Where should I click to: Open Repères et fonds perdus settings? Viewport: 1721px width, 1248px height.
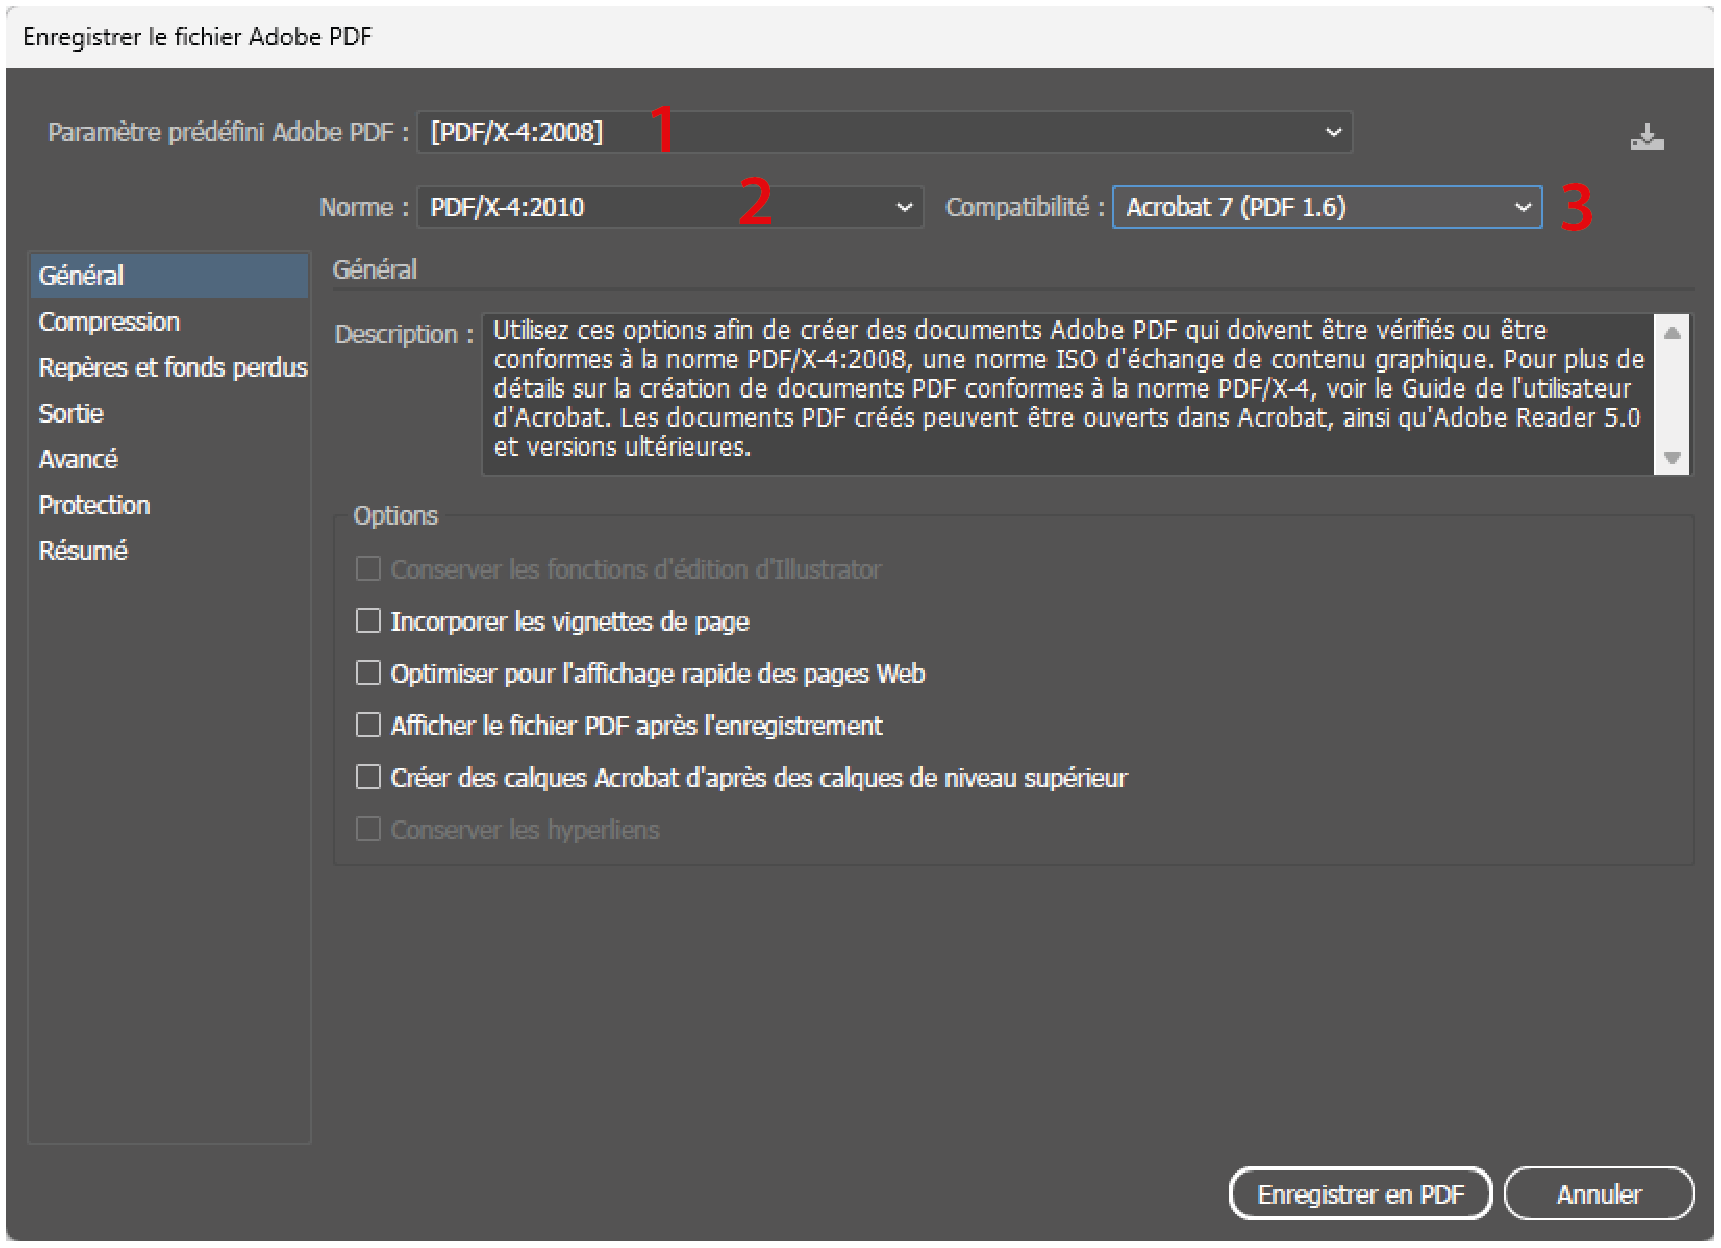tap(172, 368)
